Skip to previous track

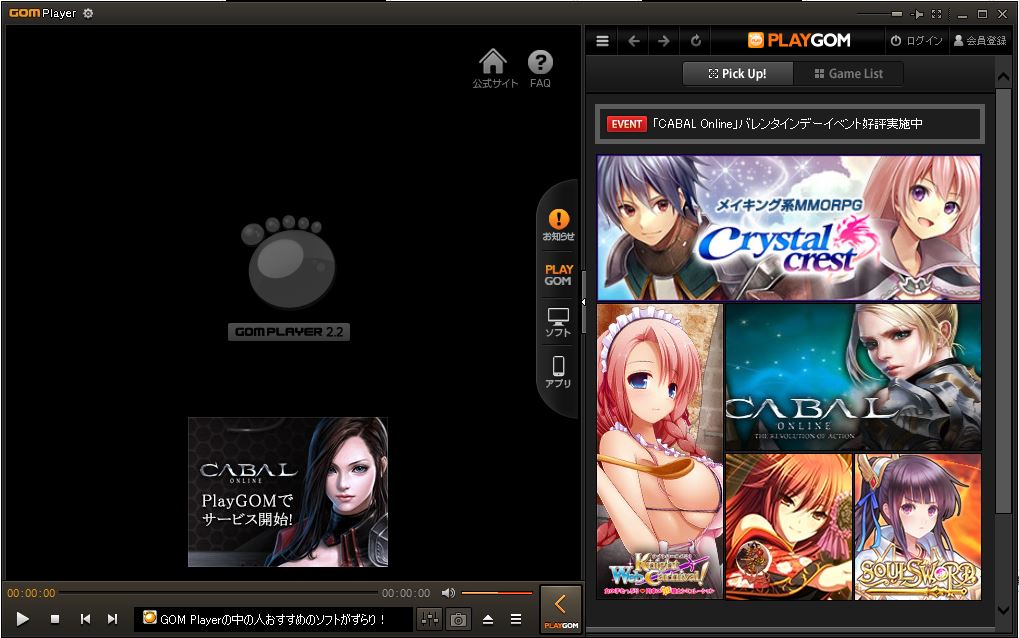(x=85, y=619)
